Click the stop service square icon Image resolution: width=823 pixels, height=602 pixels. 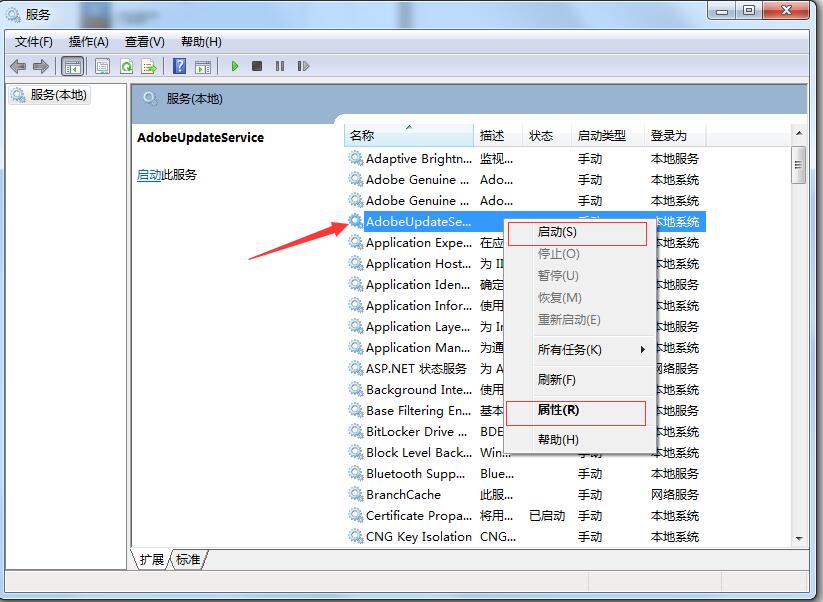click(x=257, y=66)
